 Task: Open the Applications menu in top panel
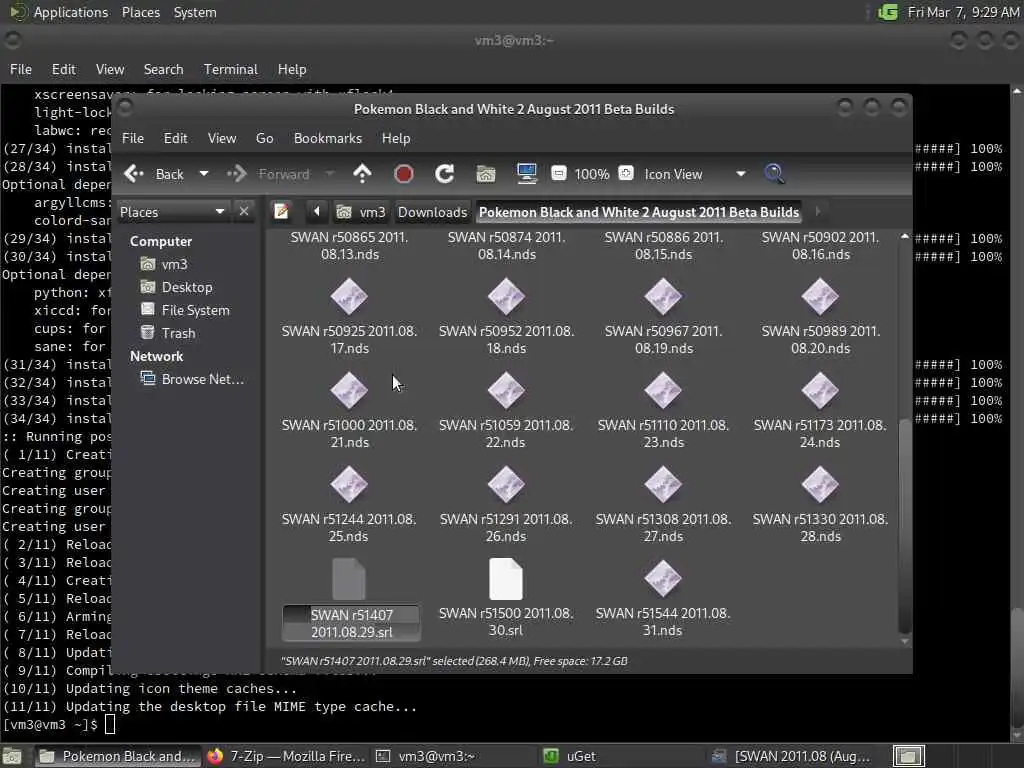click(71, 12)
